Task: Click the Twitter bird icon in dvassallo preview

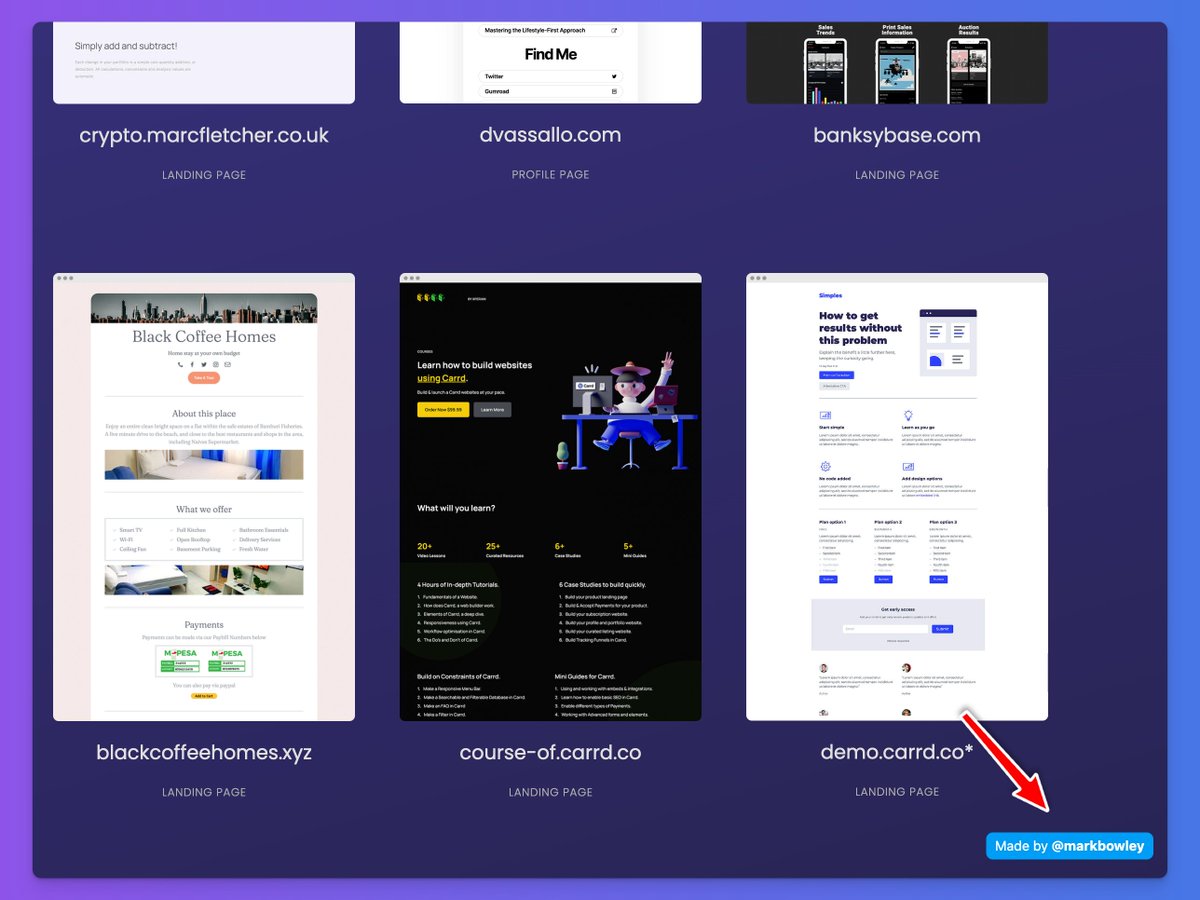Action: coord(614,76)
